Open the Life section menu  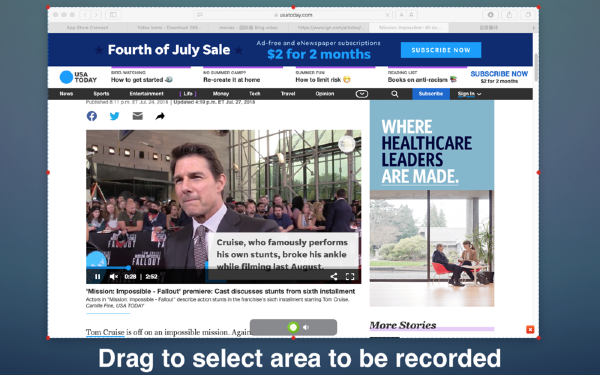pos(188,94)
